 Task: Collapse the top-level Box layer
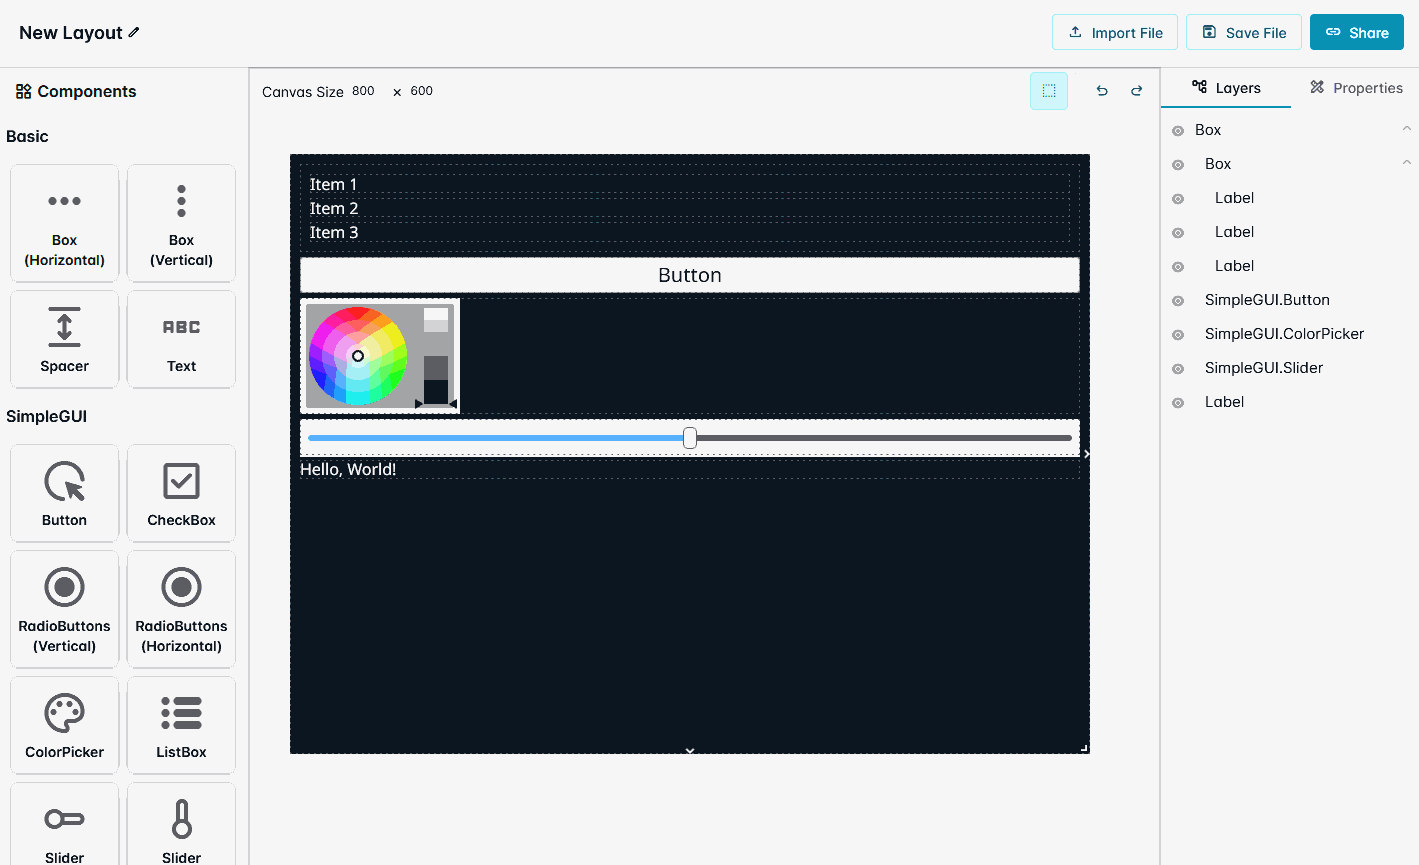pos(1406,128)
